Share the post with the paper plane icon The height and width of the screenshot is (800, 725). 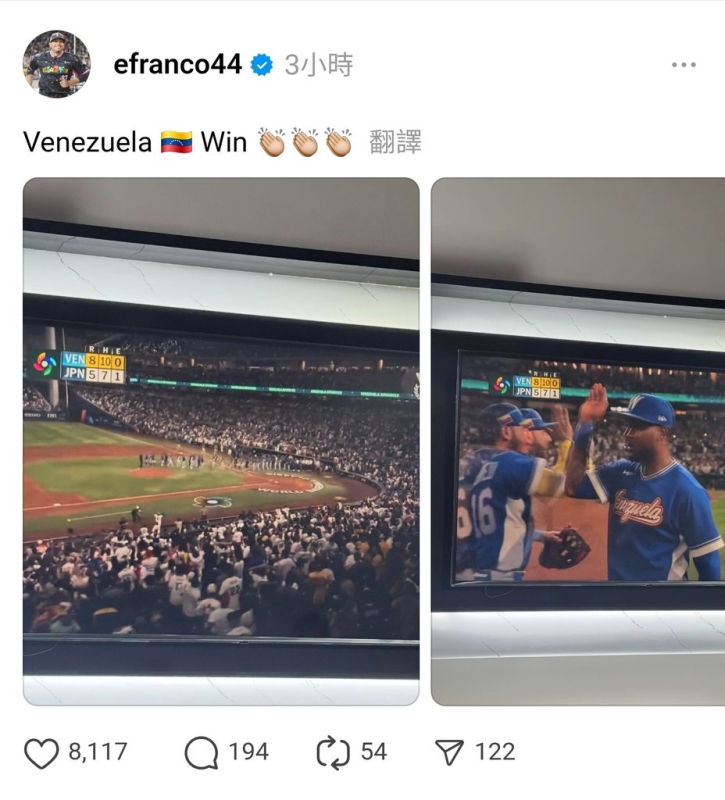449,753
